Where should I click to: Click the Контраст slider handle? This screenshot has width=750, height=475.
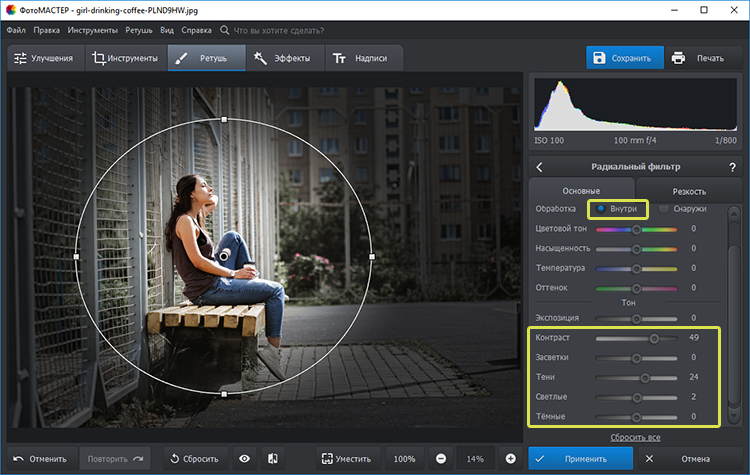click(x=654, y=338)
